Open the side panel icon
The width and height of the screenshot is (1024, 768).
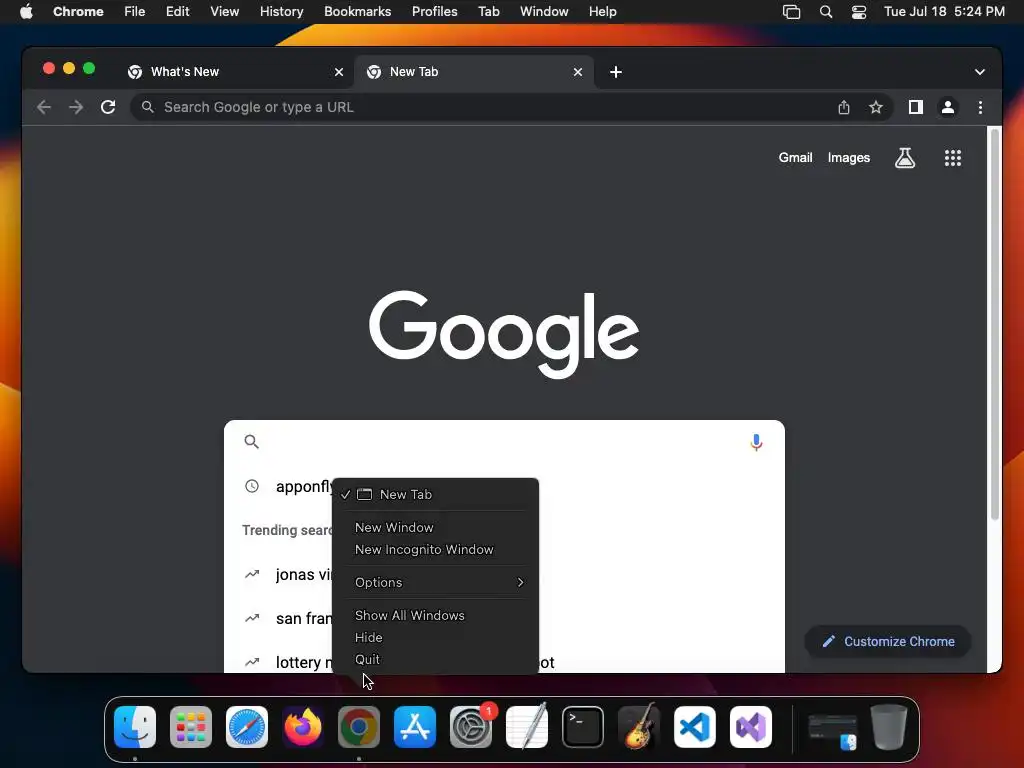click(x=916, y=107)
